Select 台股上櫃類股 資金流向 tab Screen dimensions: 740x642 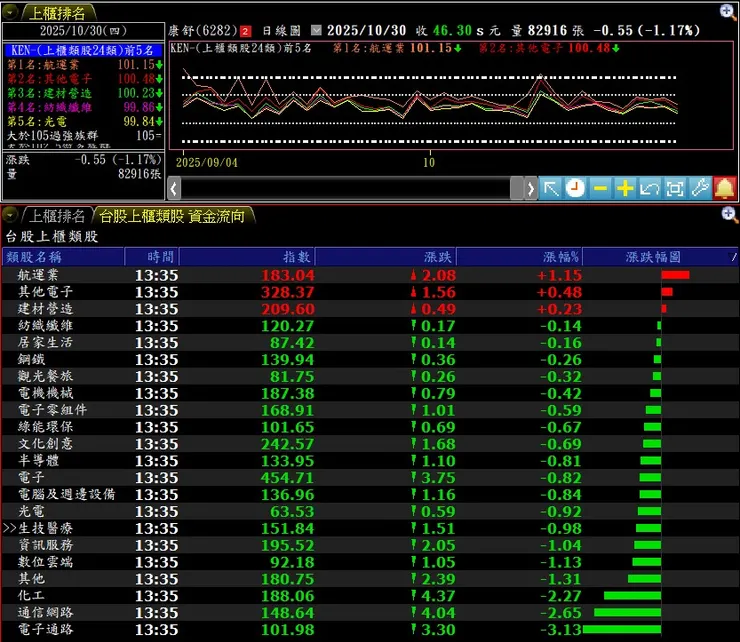coord(172,216)
